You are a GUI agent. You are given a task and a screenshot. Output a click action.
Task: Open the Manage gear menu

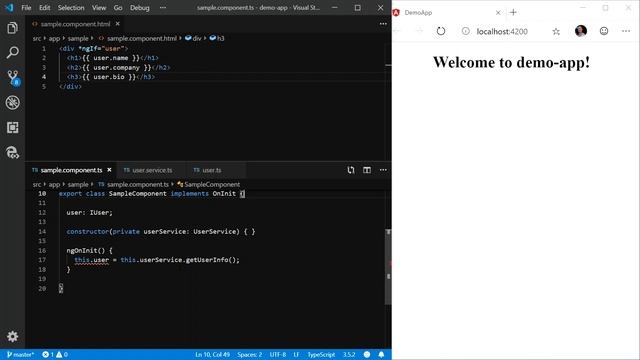pyautogui.click(x=13, y=336)
